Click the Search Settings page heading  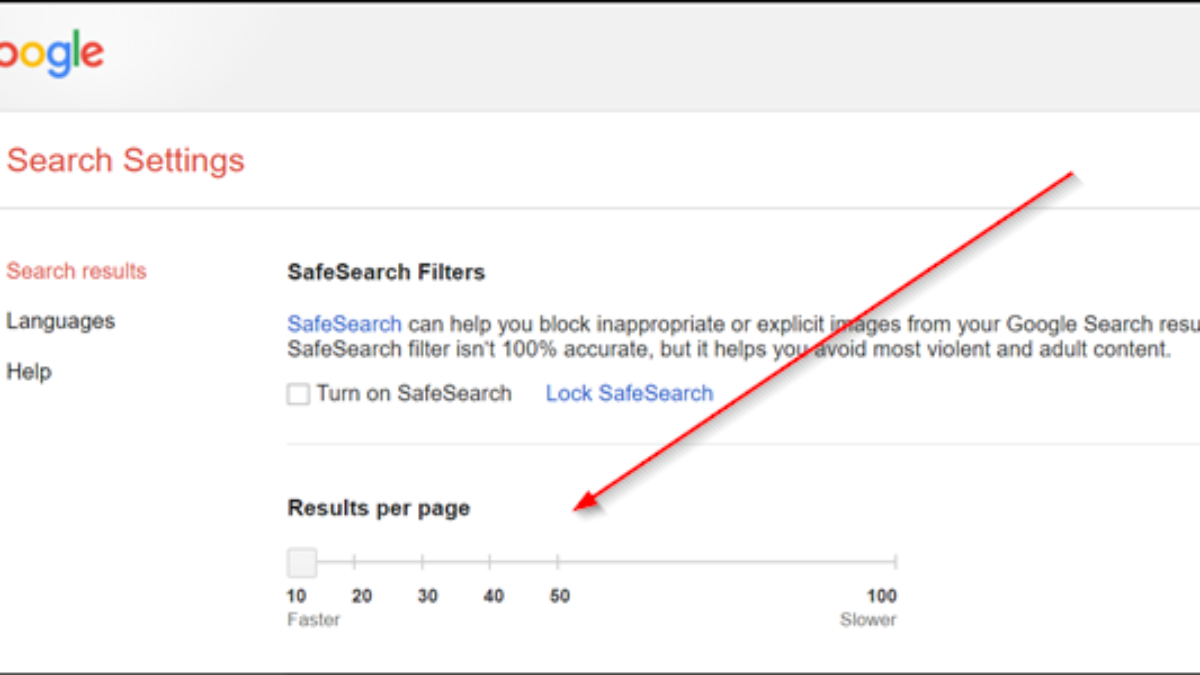[x=126, y=161]
